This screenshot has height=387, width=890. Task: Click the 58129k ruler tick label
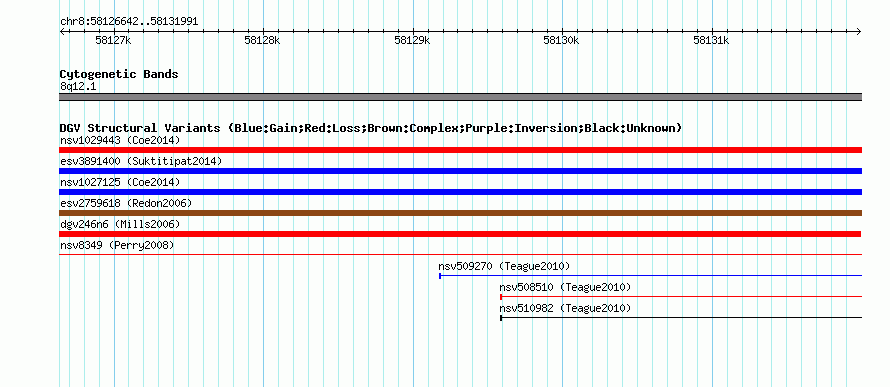(412, 40)
